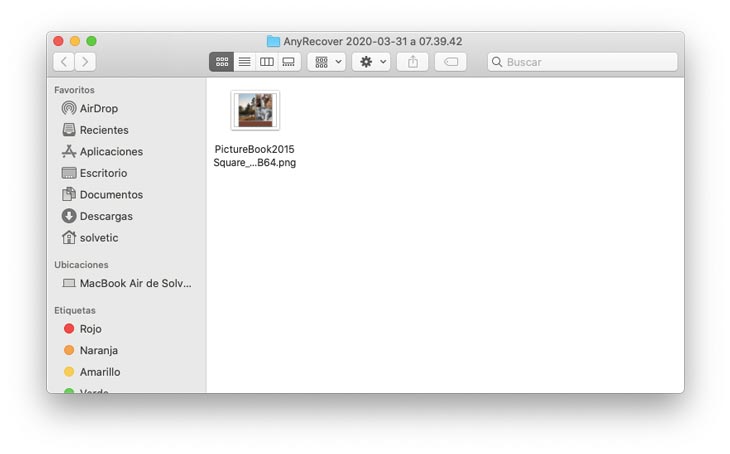Click the Escritorio desktop icon
This screenshot has height=454, width=730.
click(x=69, y=173)
